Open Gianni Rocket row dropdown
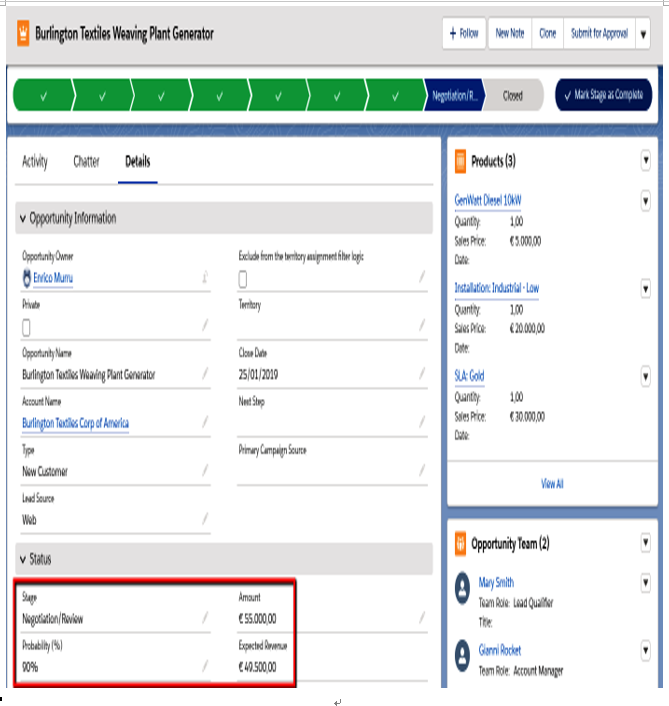 (646, 650)
